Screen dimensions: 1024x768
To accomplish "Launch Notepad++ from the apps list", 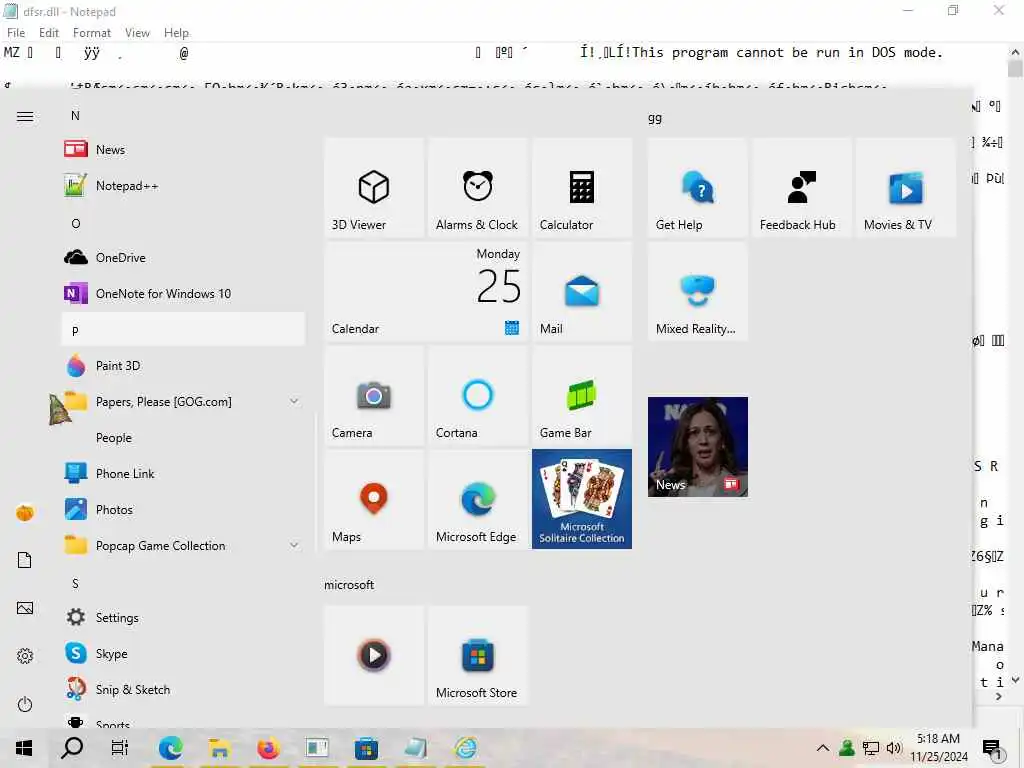I will [183, 186].
